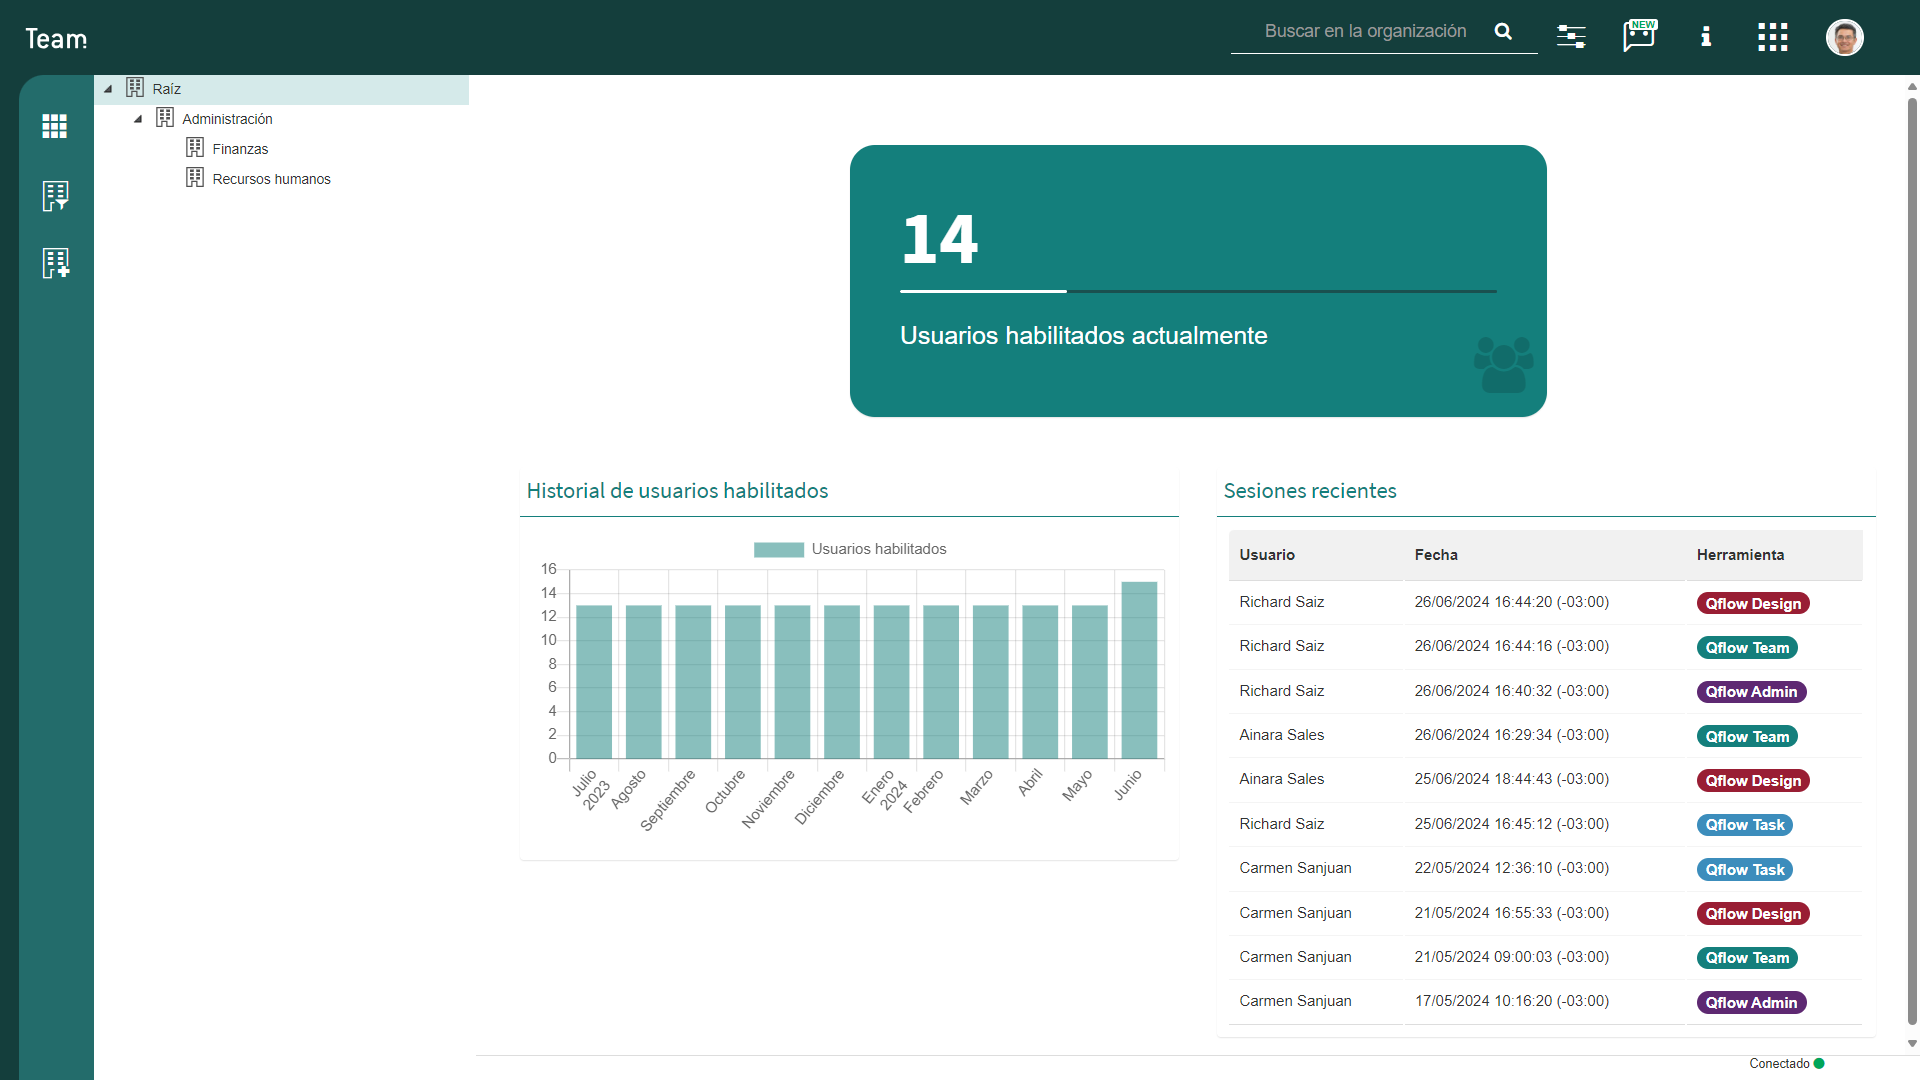Click Qflow Team badge at 21/05/2024 09:00:03
The image size is (1920, 1080).
click(x=1747, y=958)
